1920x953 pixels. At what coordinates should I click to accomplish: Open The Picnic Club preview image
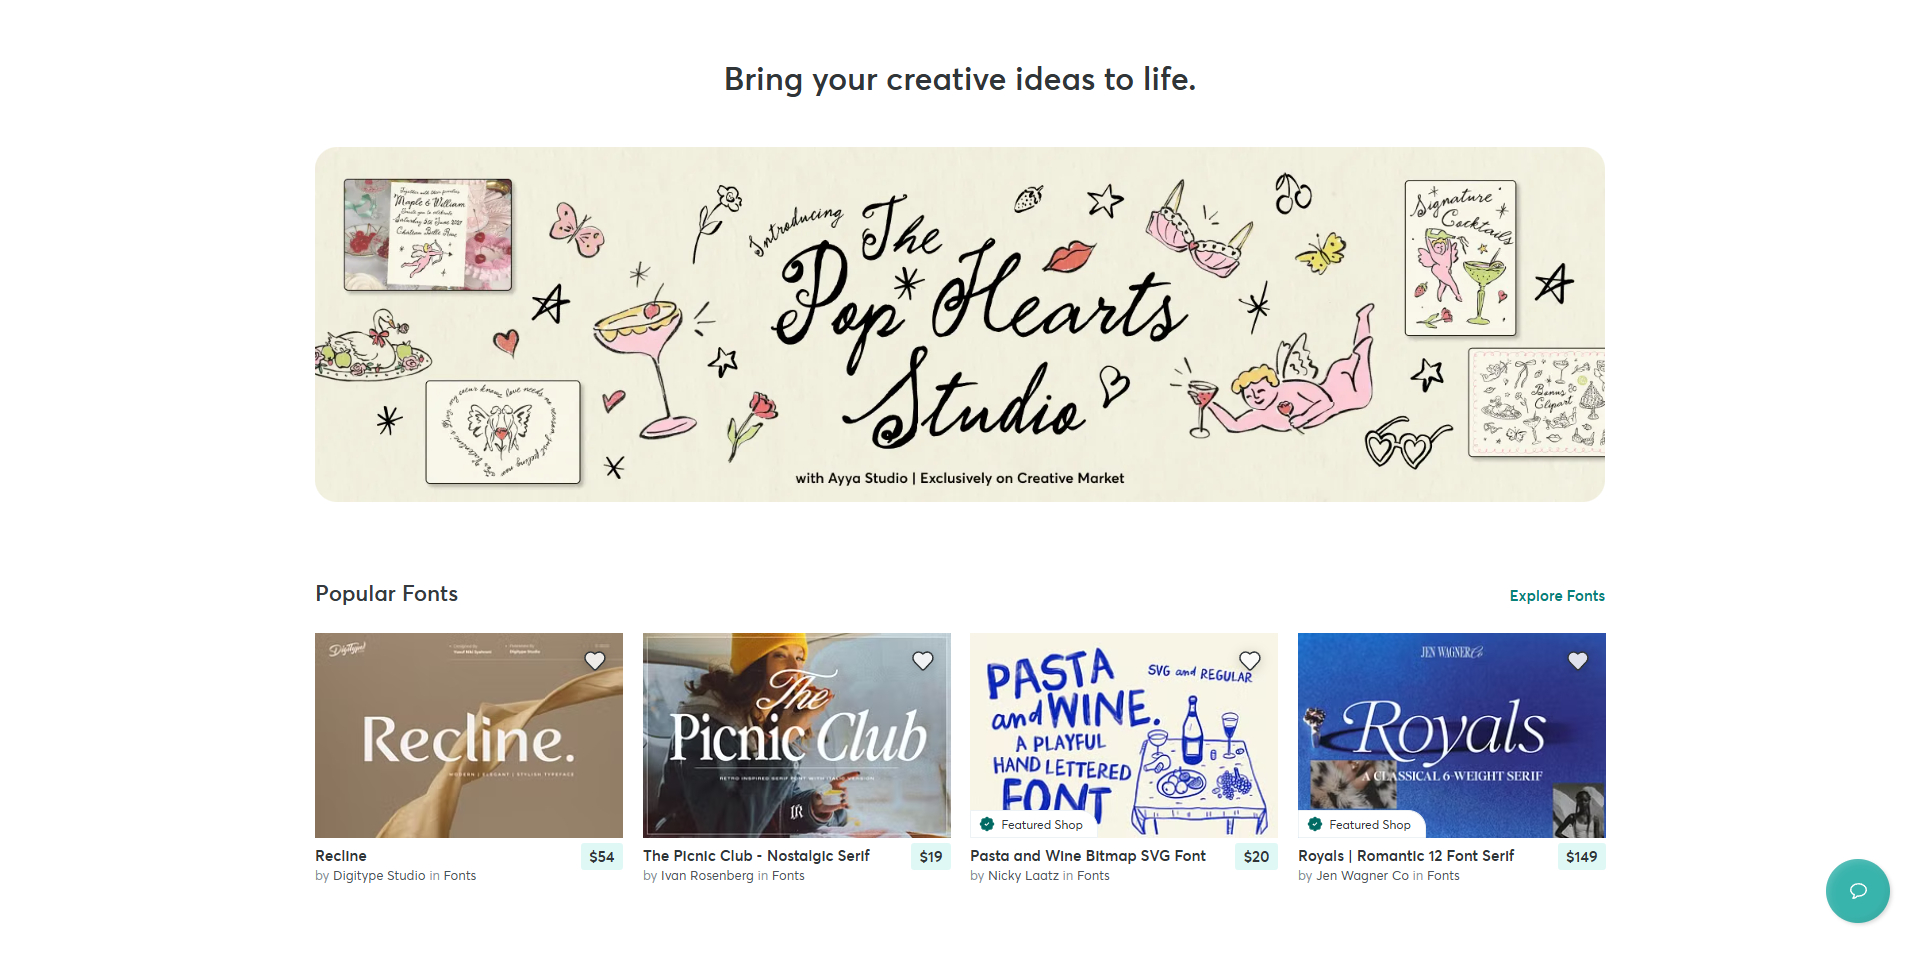pyautogui.click(x=797, y=735)
